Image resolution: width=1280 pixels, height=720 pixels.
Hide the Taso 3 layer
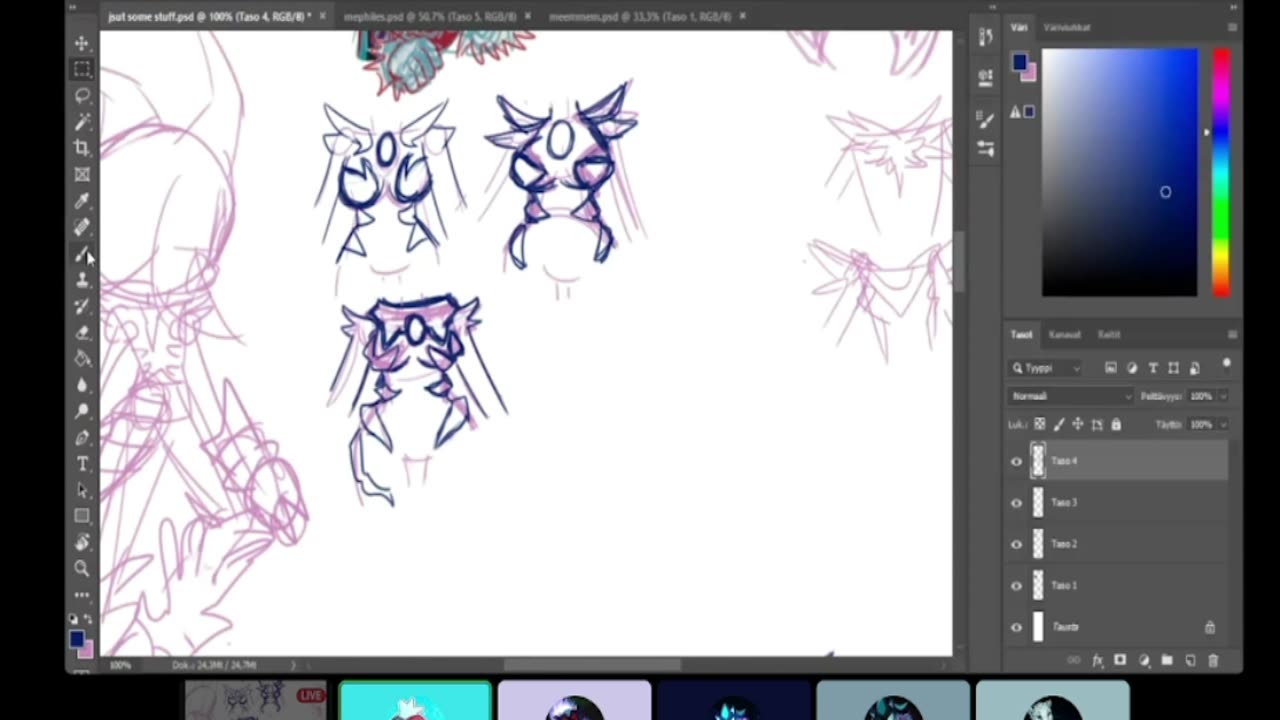[x=1017, y=503]
